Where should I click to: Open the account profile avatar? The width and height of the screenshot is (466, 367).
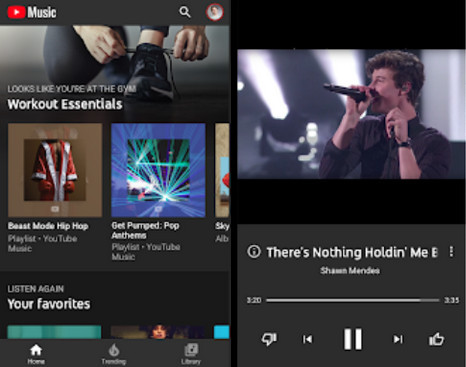click(215, 12)
